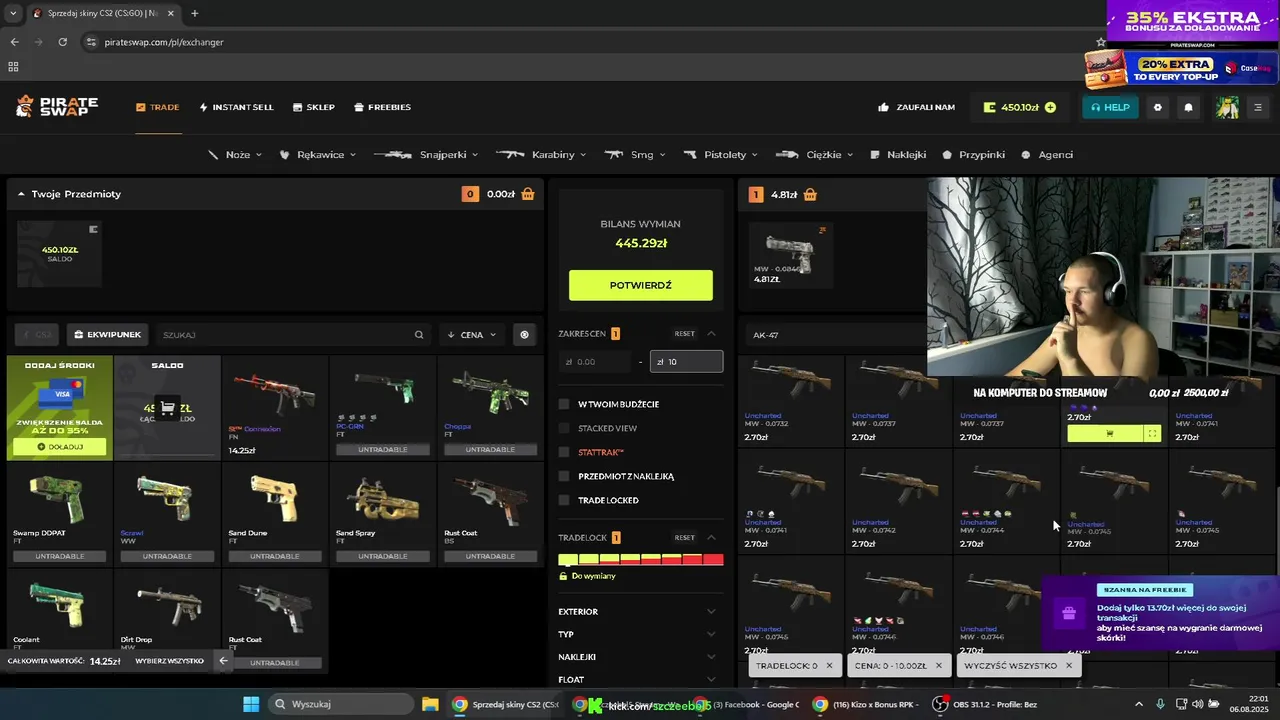The height and width of the screenshot is (720, 1280).
Task: Click the round refresh icon beside CENA
Action: 524,335
